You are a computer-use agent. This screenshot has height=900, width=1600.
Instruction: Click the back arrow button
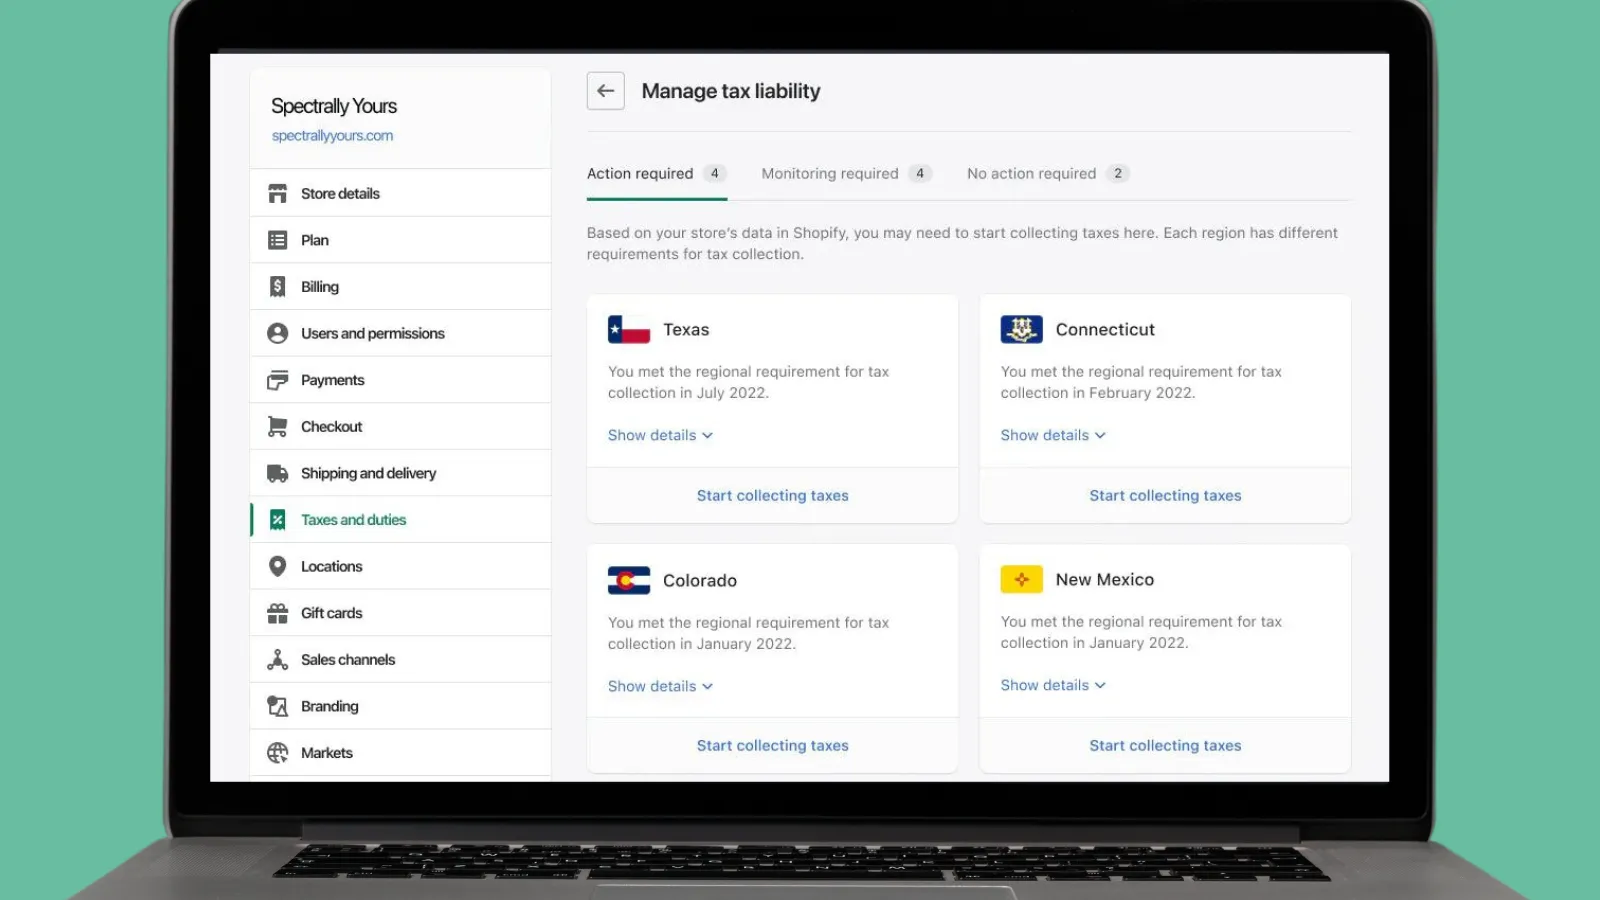pos(605,91)
